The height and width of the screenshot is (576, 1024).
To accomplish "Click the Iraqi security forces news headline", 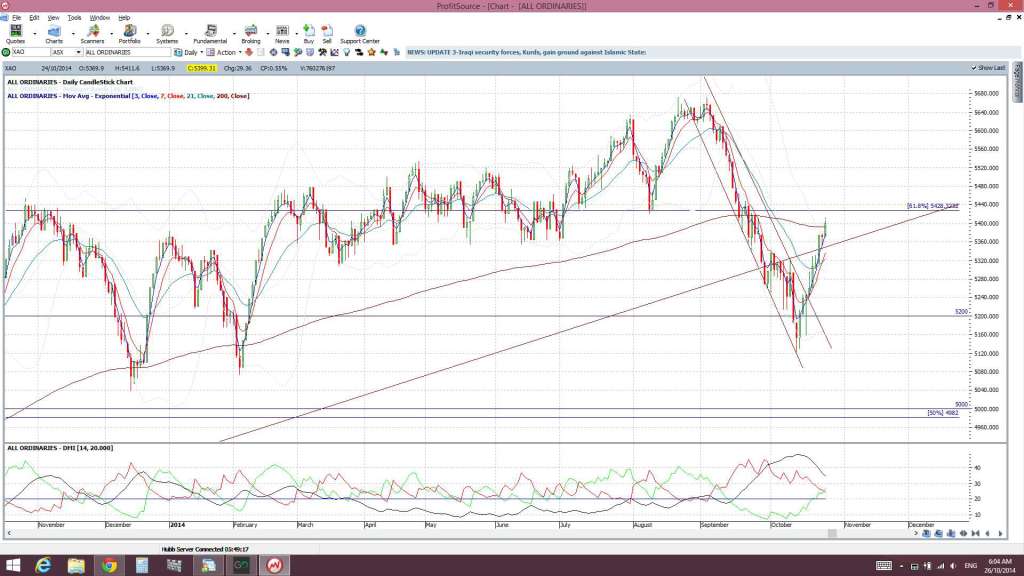I will point(526,52).
